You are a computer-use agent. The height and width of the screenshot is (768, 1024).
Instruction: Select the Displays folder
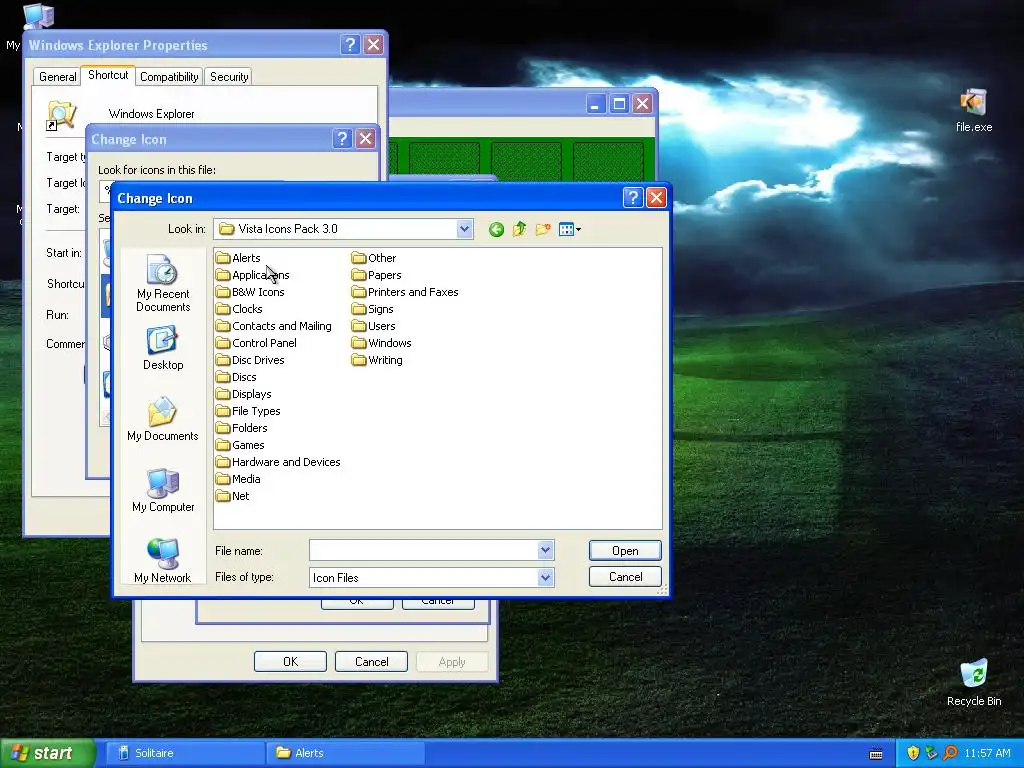[x=244, y=394]
